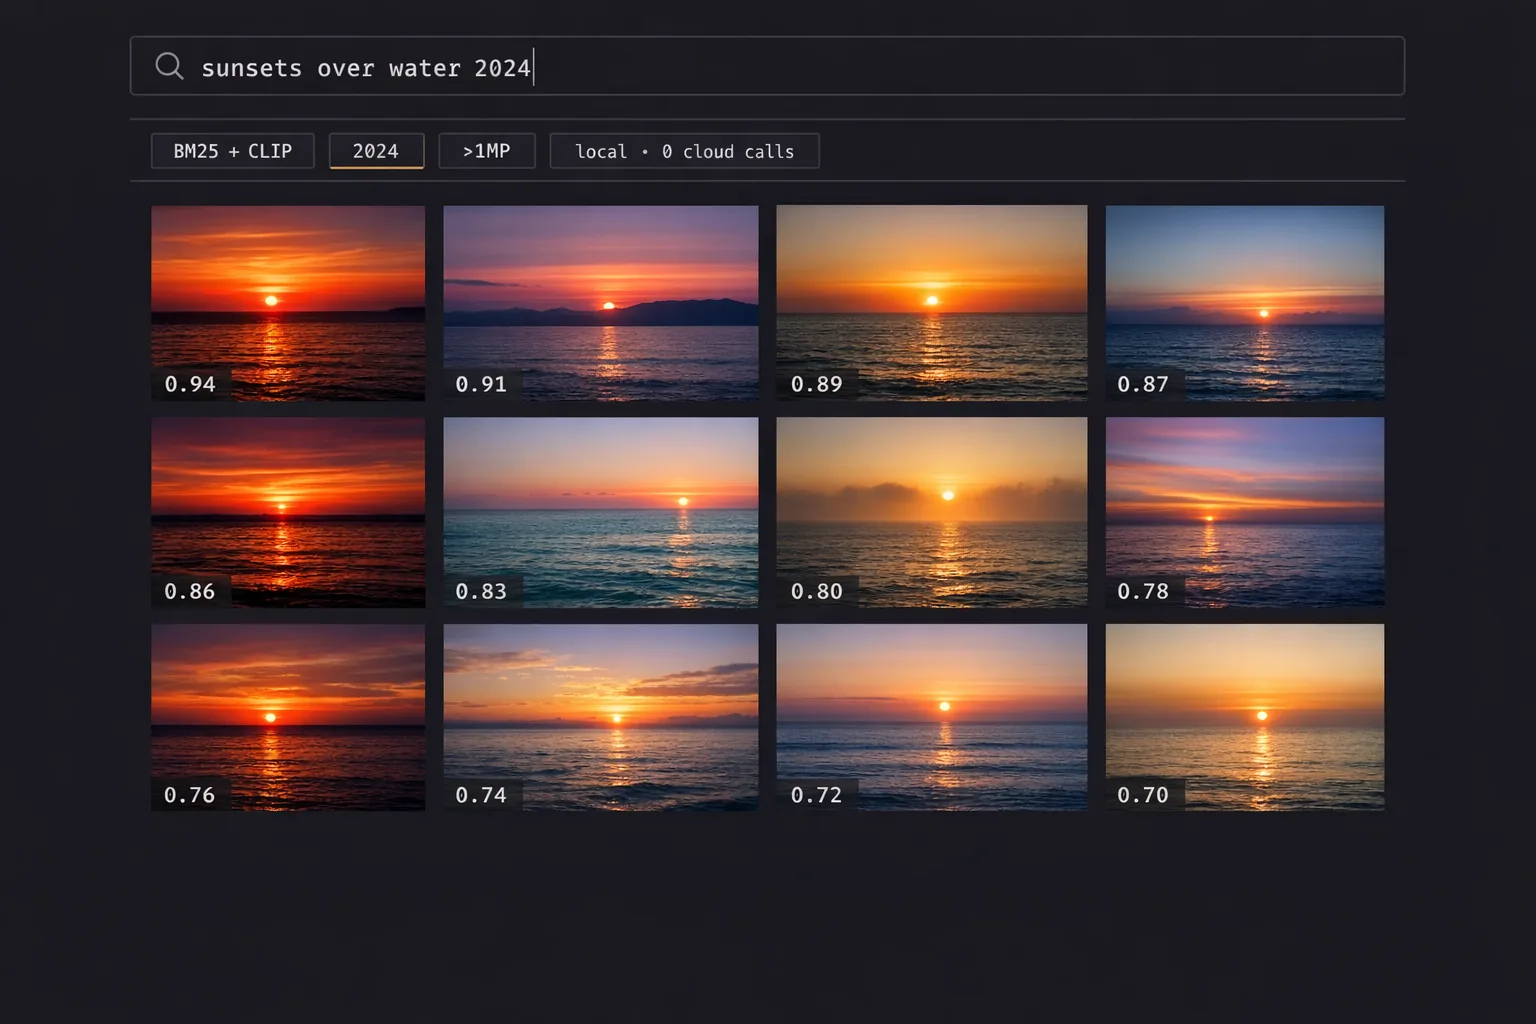Click the magnifying glass search icon
The width and height of the screenshot is (1536, 1024).
click(x=169, y=66)
